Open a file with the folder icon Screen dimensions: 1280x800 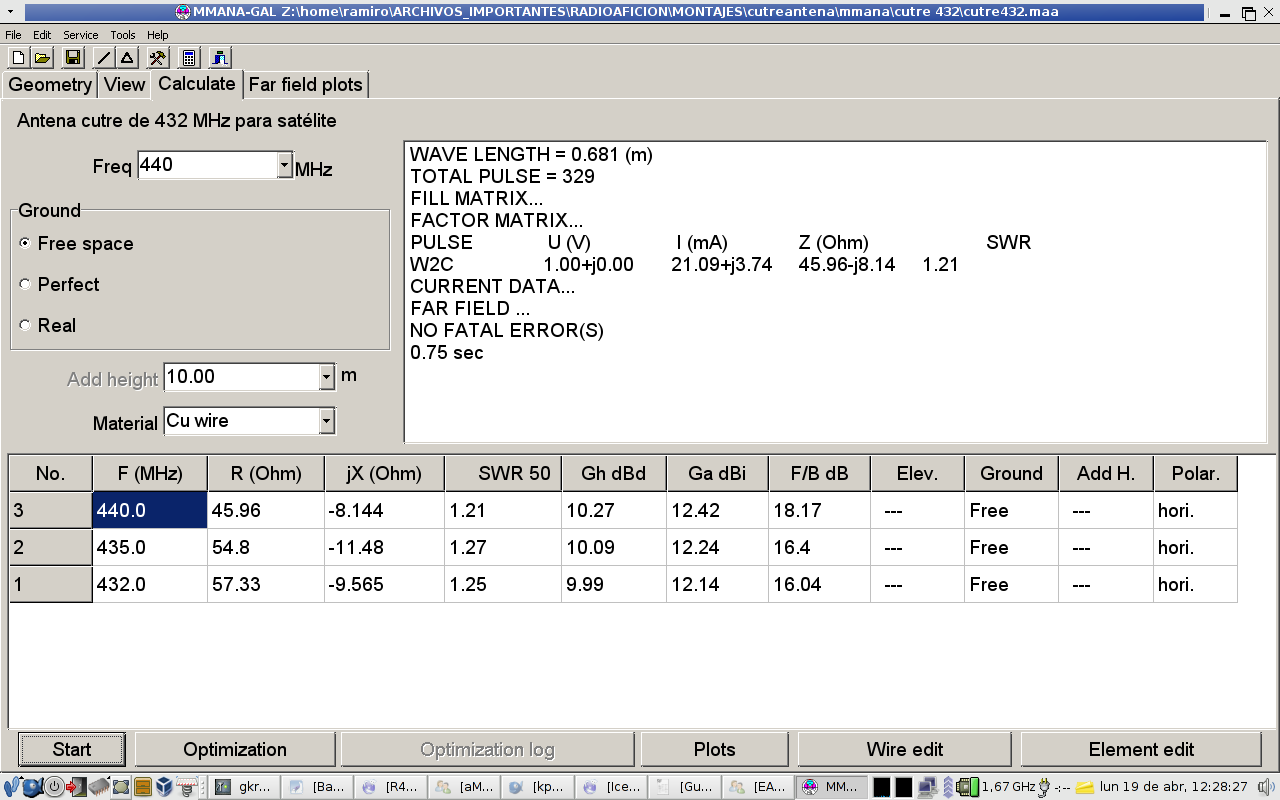click(x=42, y=57)
